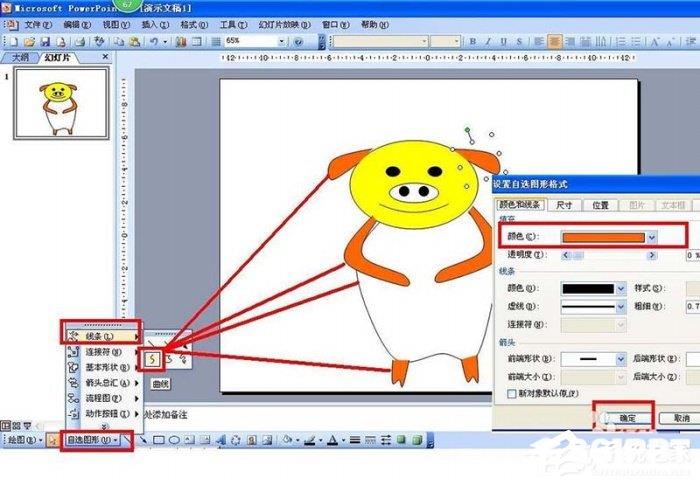Select the Rectangle tool in drawing toolbar

158,440
